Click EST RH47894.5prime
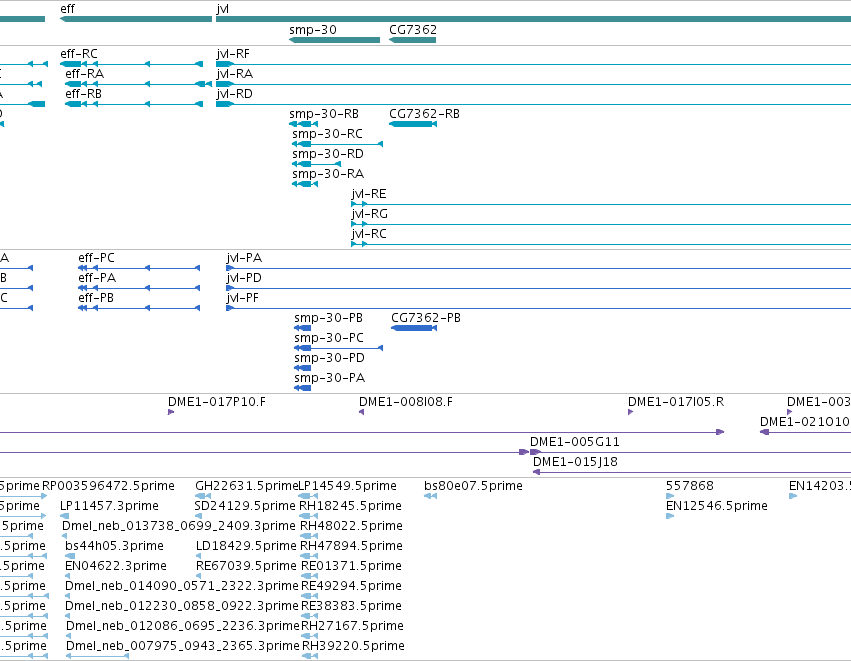Image resolution: width=851 pixels, height=661 pixels. coord(309,556)
